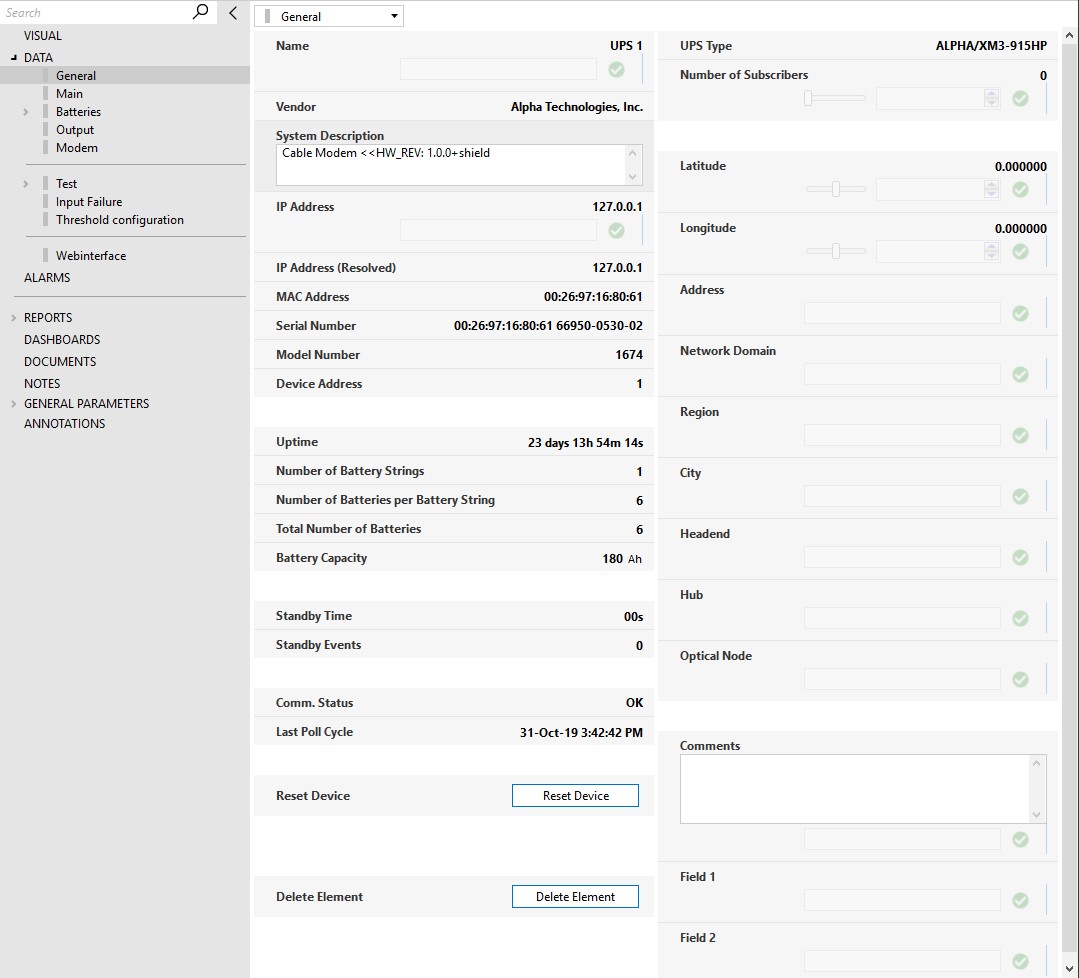Open the Webinterface page
Image resolution: width=1079 pixels, height=978 pixels.
coord(91,255)
